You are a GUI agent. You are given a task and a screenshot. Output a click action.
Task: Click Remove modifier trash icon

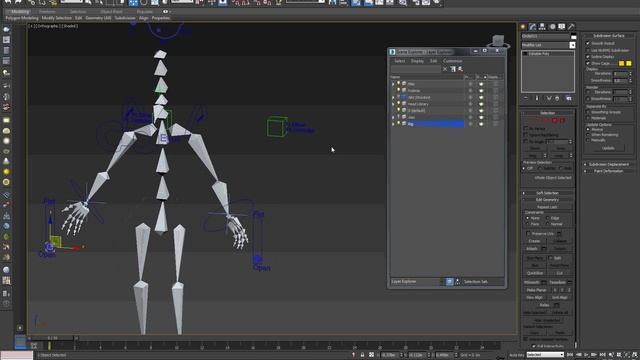tap(557, 98)
